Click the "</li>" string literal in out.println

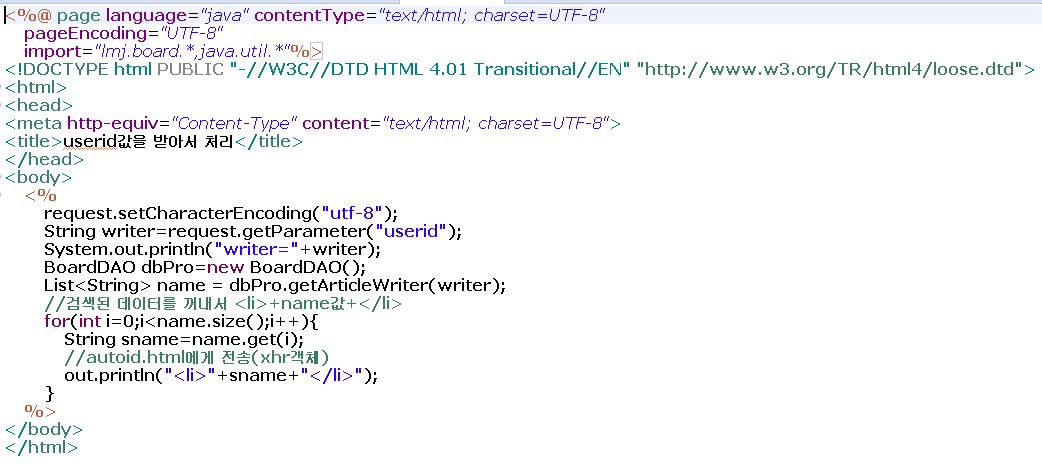[x=330, y=376]
